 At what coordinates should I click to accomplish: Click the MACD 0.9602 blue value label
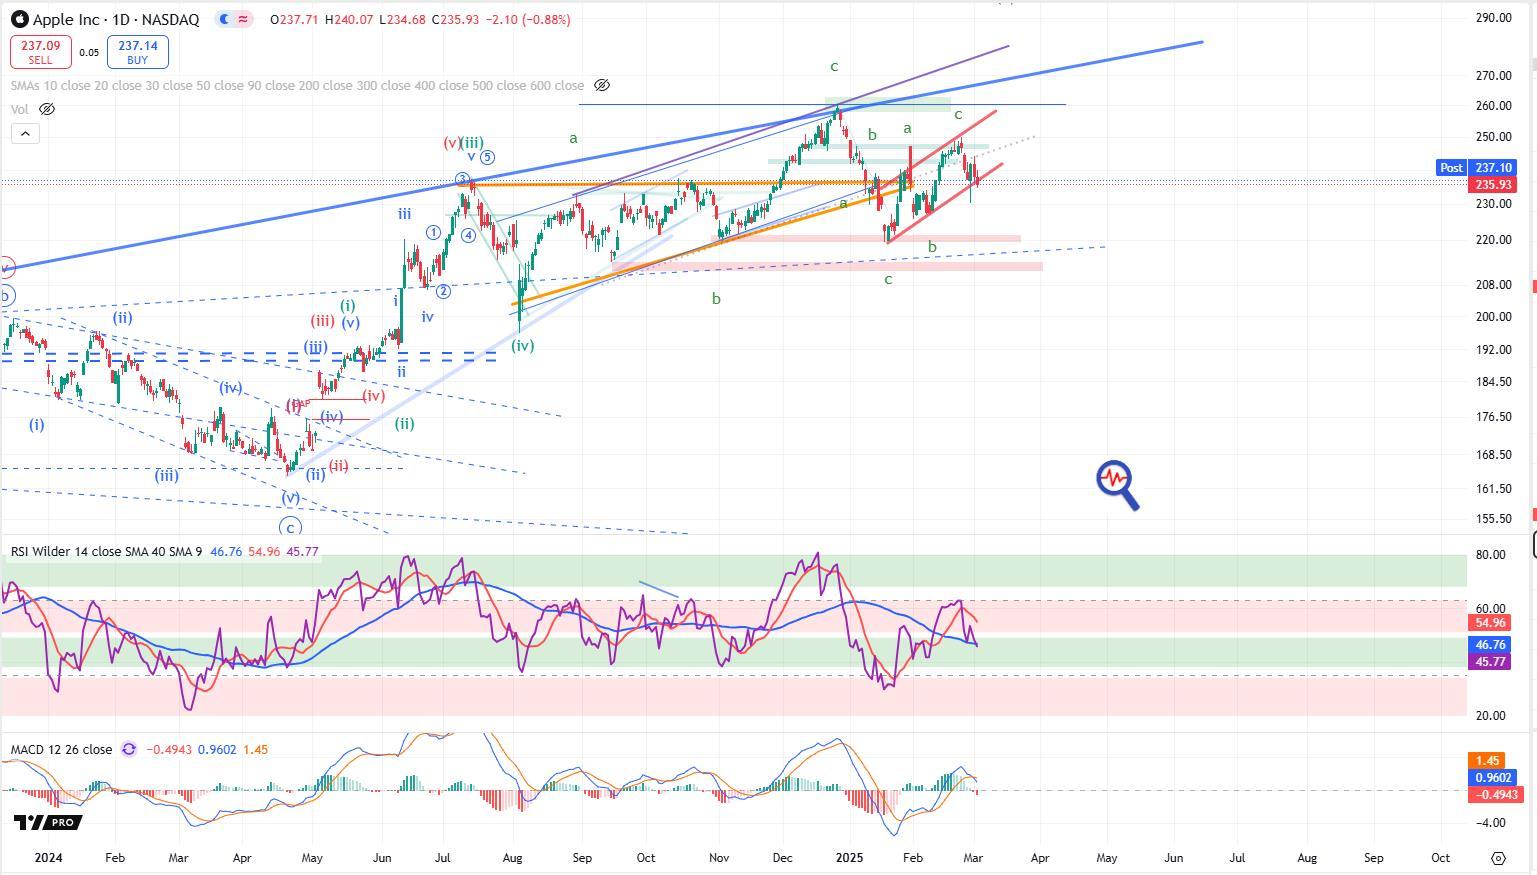click(x=1491, y=778)
